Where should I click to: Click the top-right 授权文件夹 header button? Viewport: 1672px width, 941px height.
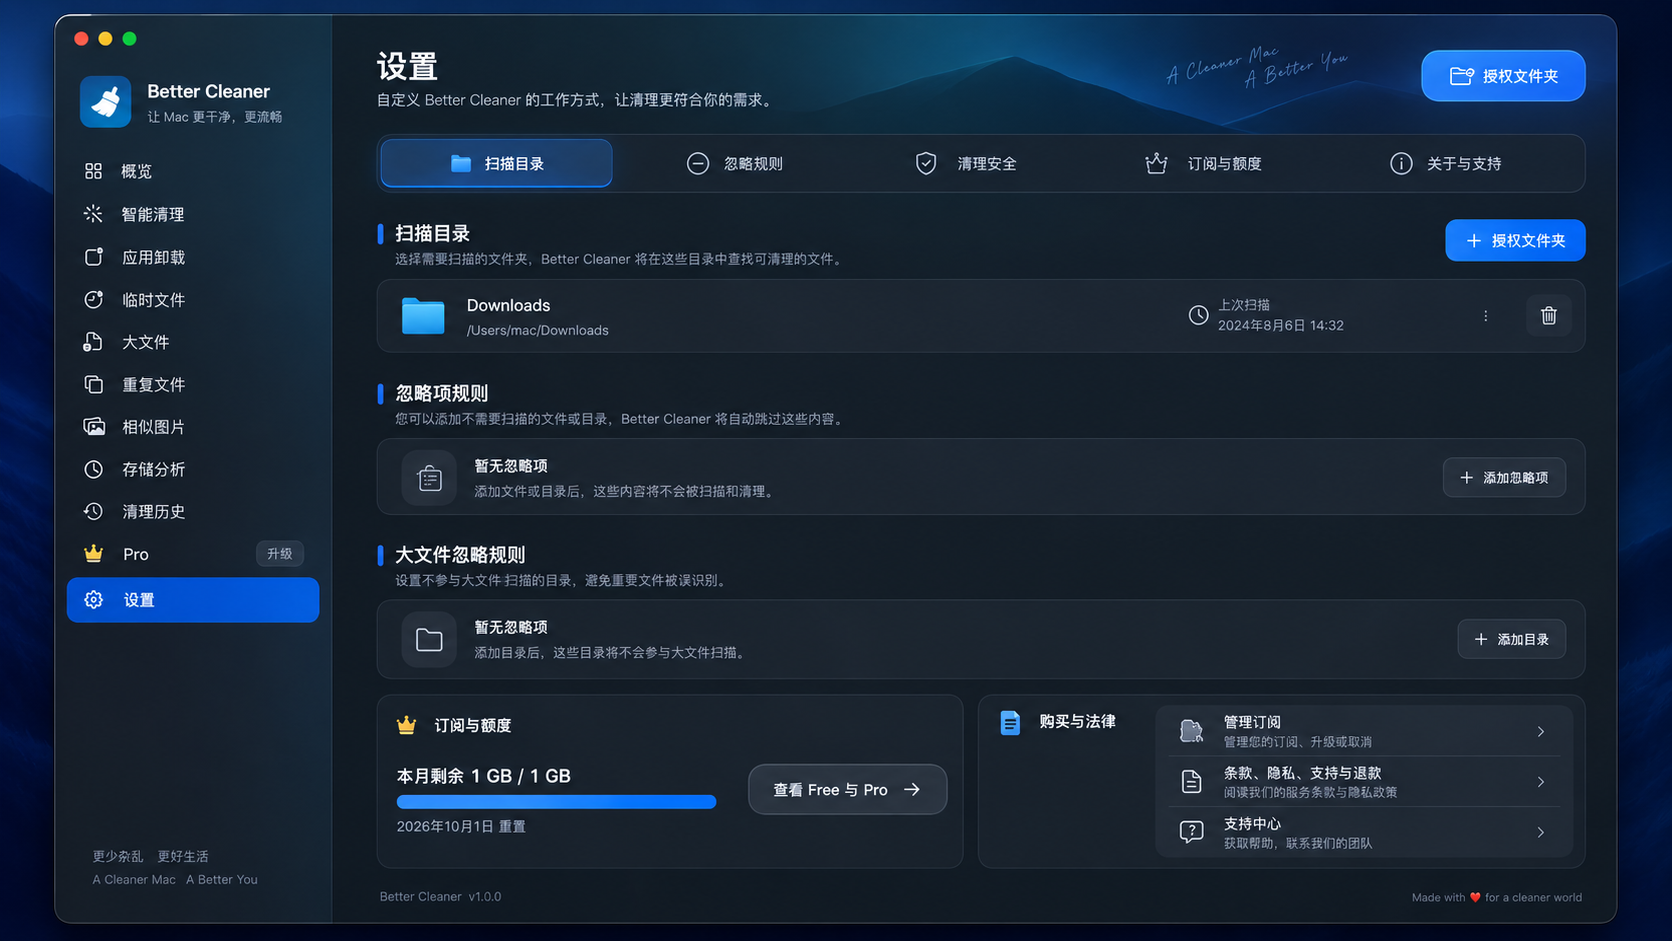point(1503,76)
